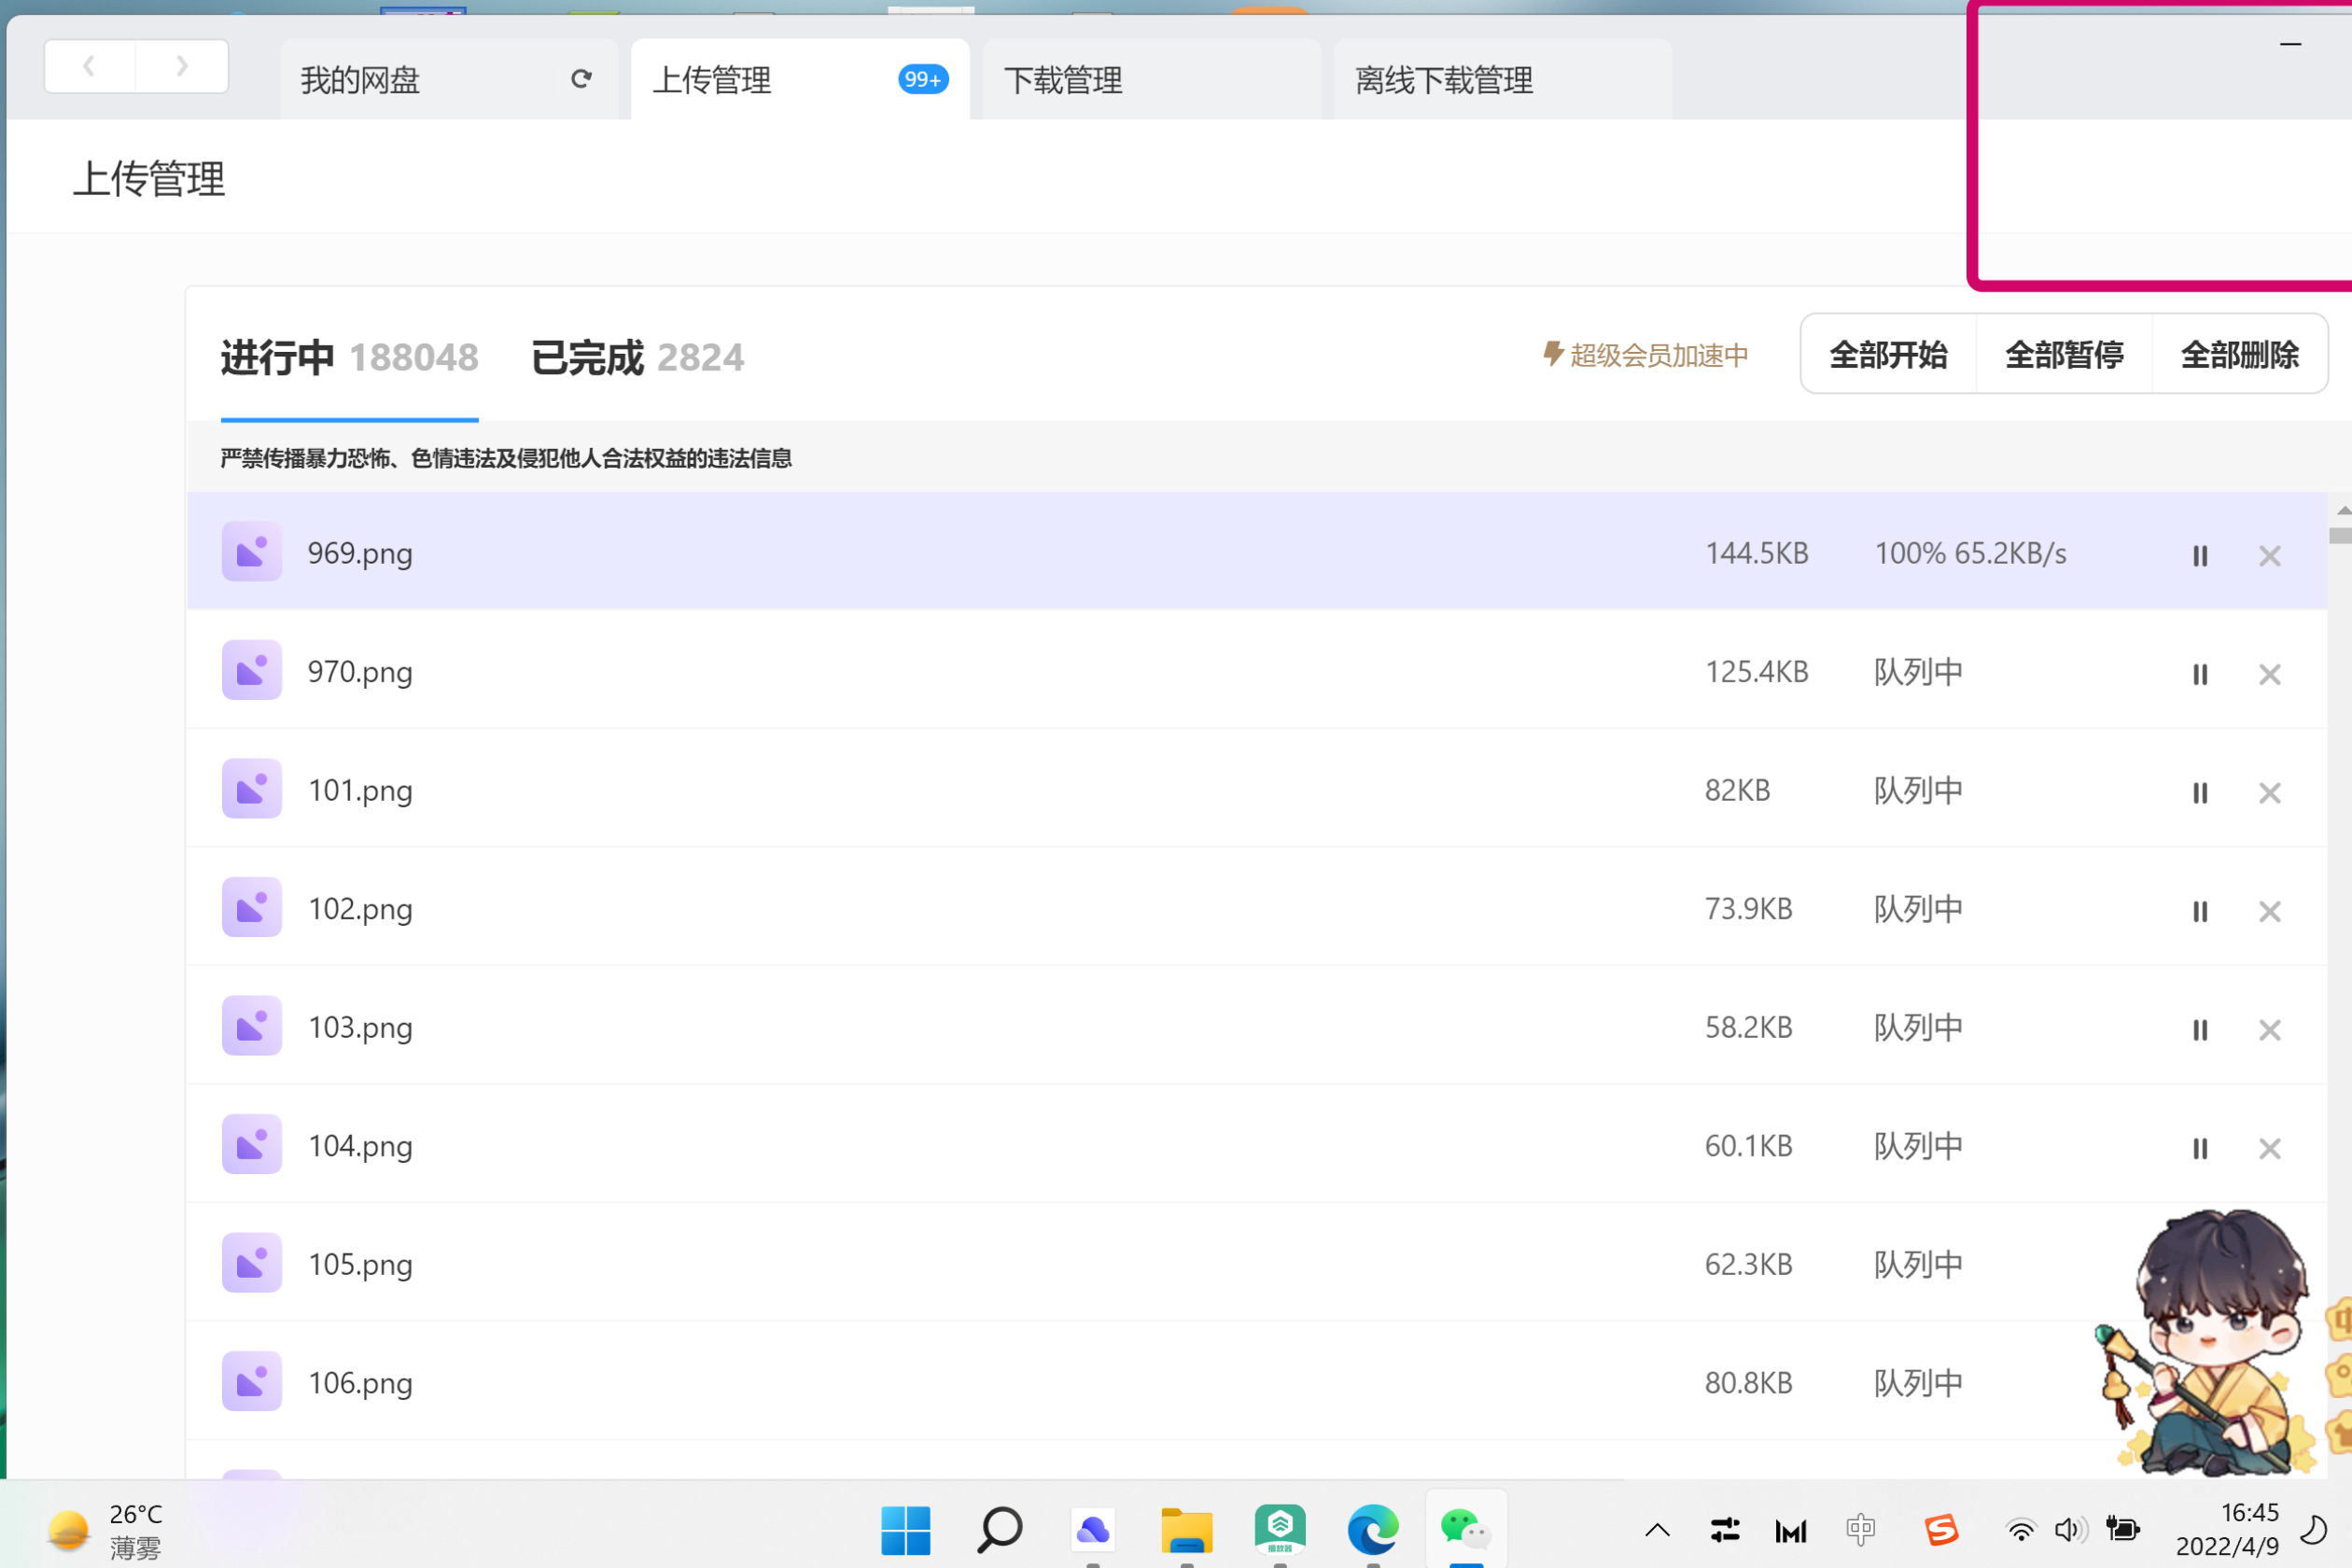Pause the upload of 103.png
Image resolution: width=2352 pixels, height=1568 pixels.
pos(2199,1029)
